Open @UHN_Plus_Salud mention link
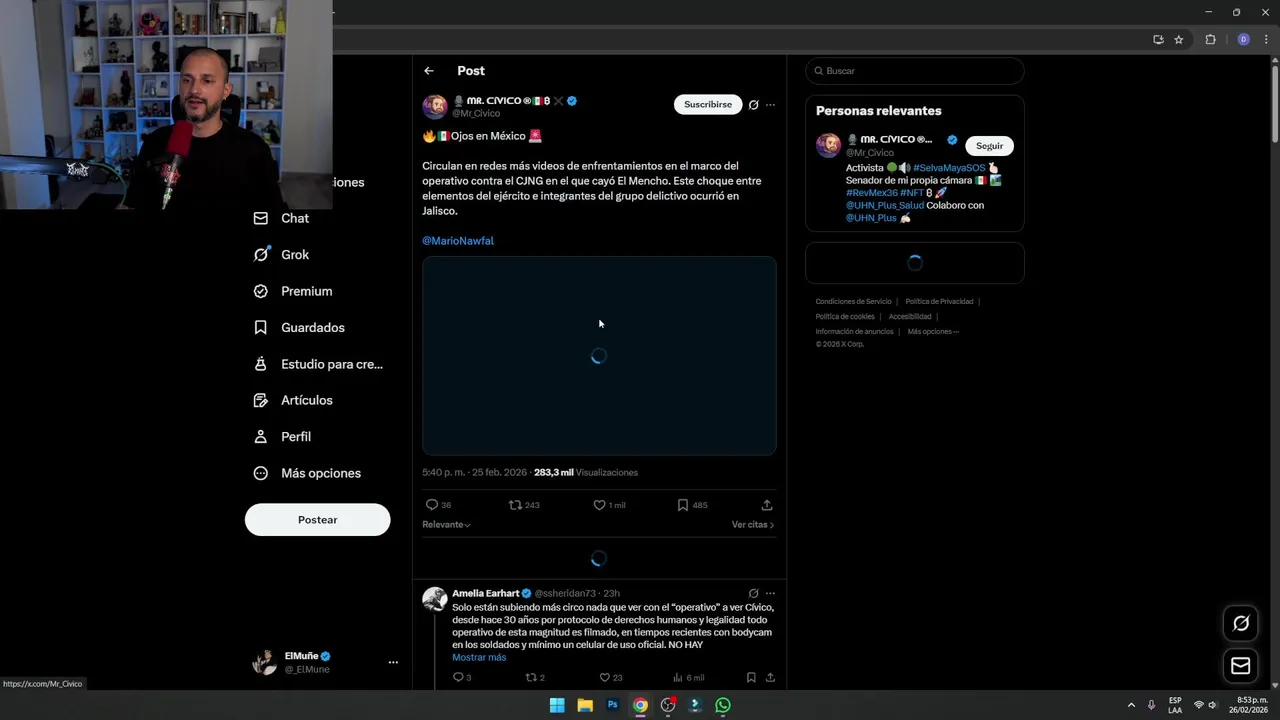Image resolution: width=1280 pixels, height=720 pixels. tap(885, 205)
